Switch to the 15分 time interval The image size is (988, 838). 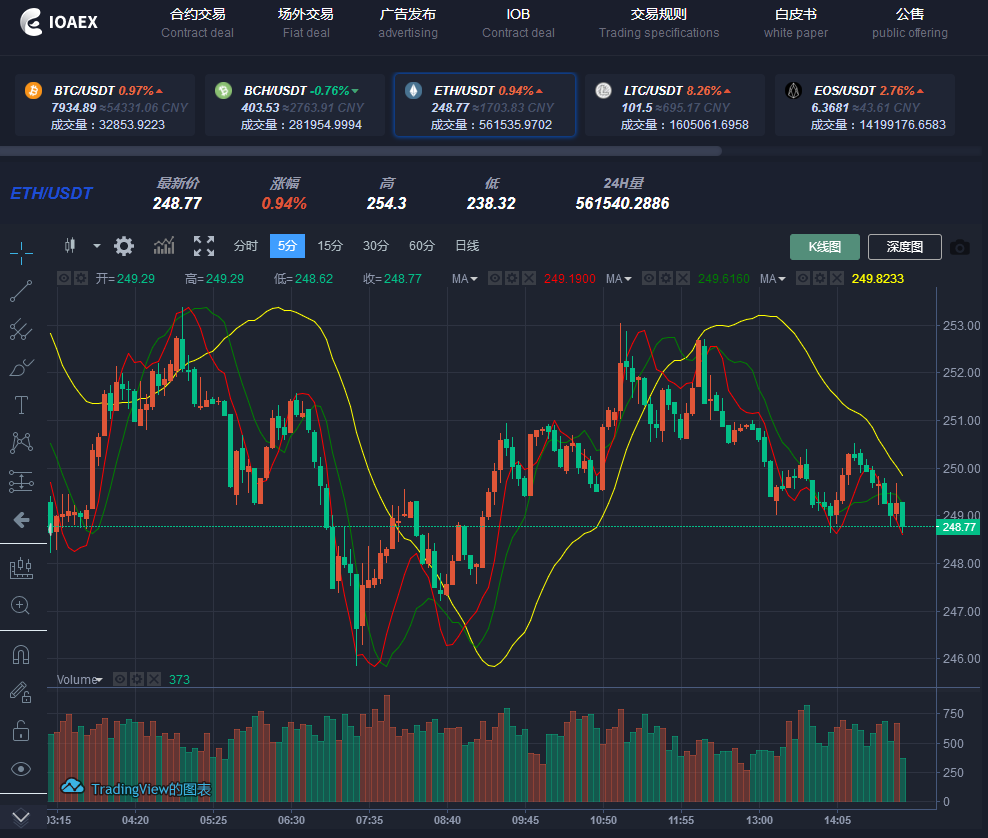(x=330, y=246)
